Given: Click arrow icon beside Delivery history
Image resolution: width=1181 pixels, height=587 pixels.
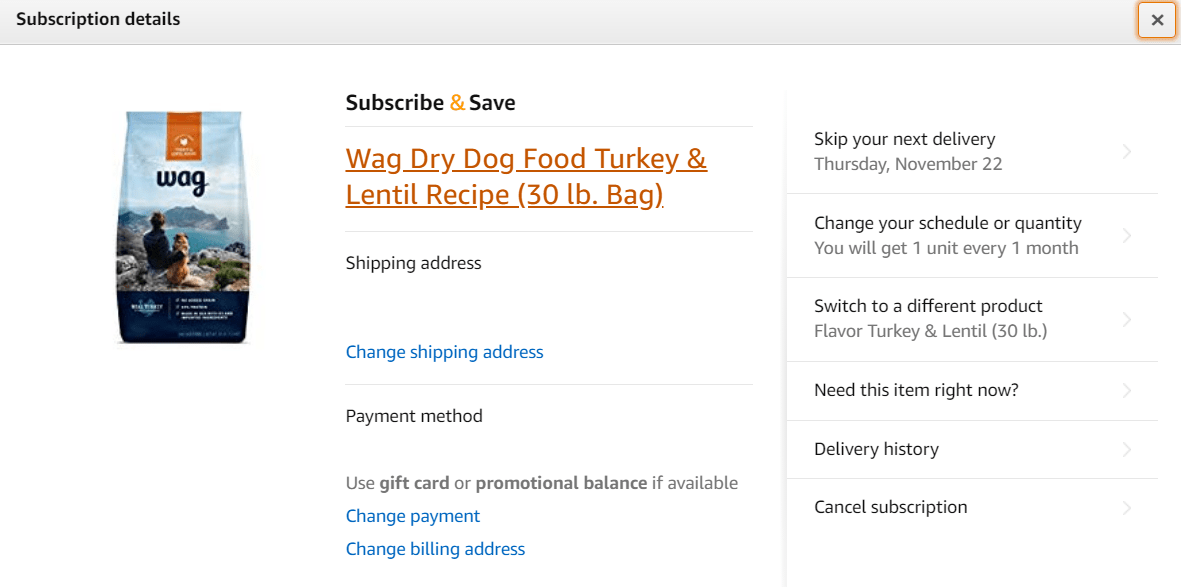Looking at the screenshot, I should click(x=1127, y=449).
